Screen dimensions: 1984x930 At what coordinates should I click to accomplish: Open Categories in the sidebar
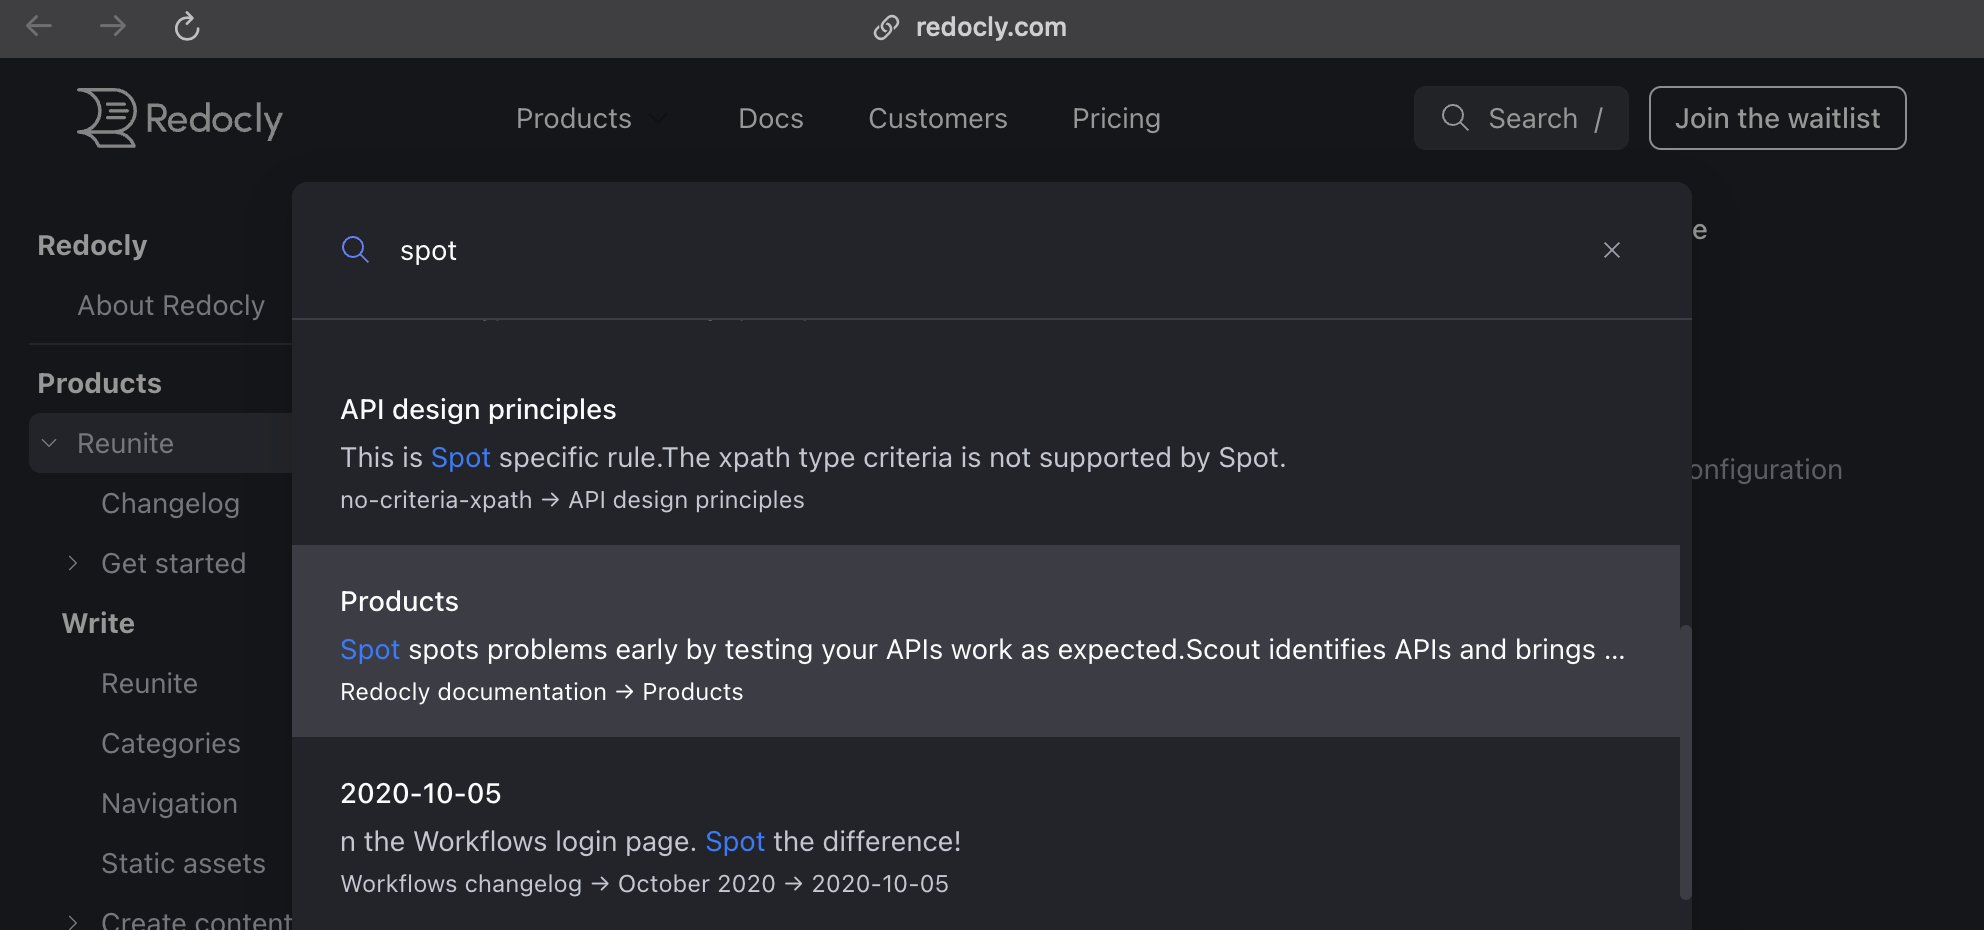[x=171, y=743]
